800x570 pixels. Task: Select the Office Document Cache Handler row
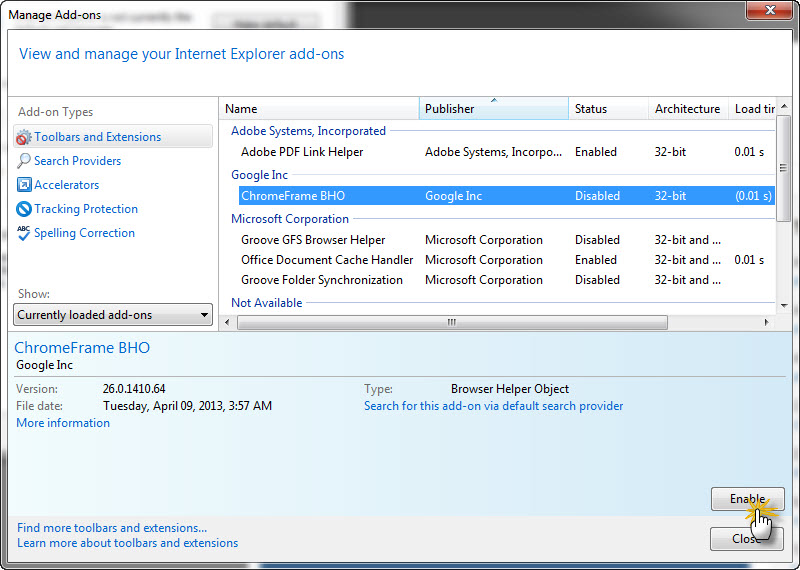(507, 260)
